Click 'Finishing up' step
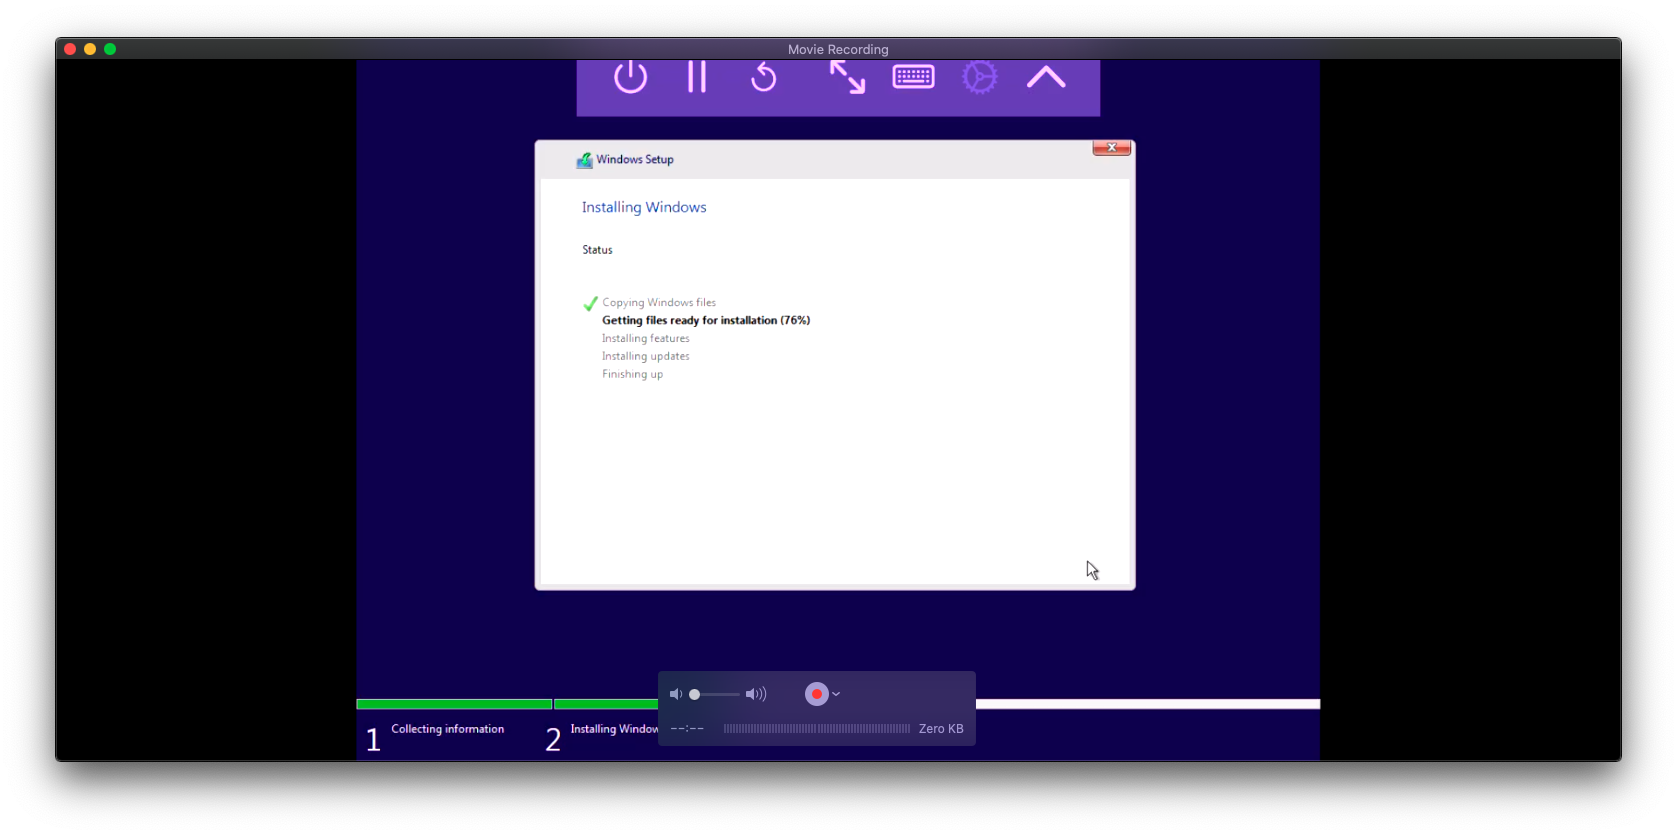Screen dimensions: 1677x835 (632, 374)
